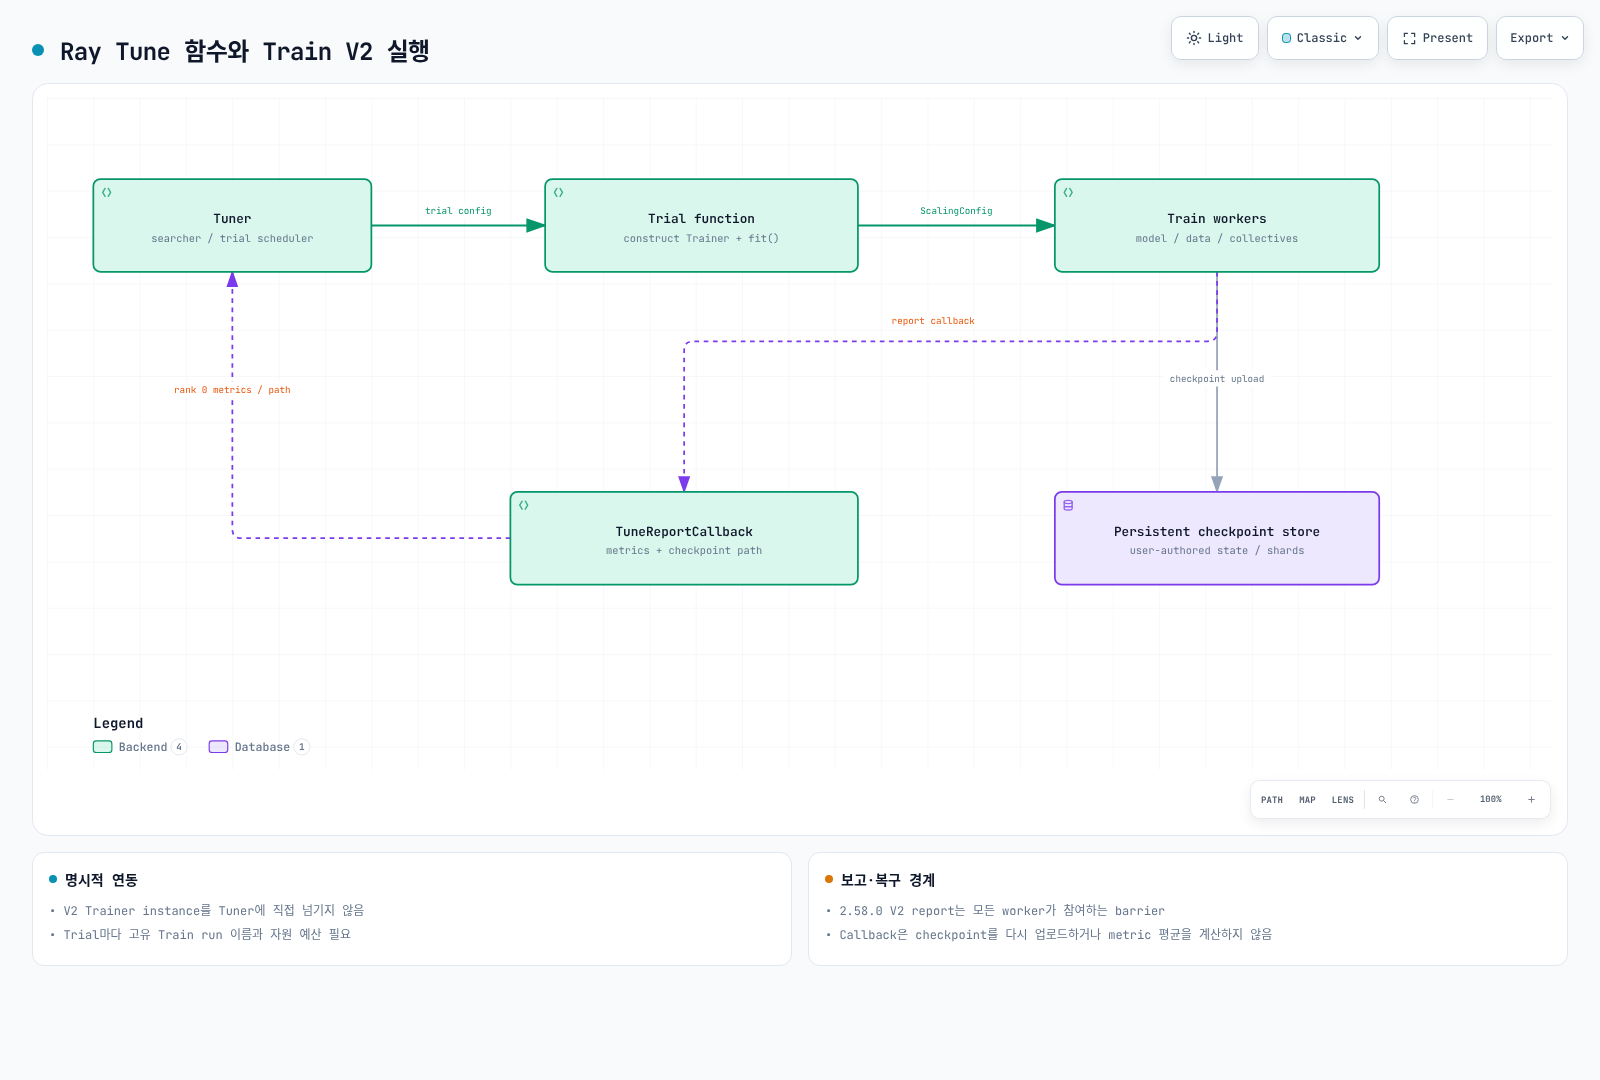
Task: Click the '명시적 연동' card heading
Action: (101, 880)
